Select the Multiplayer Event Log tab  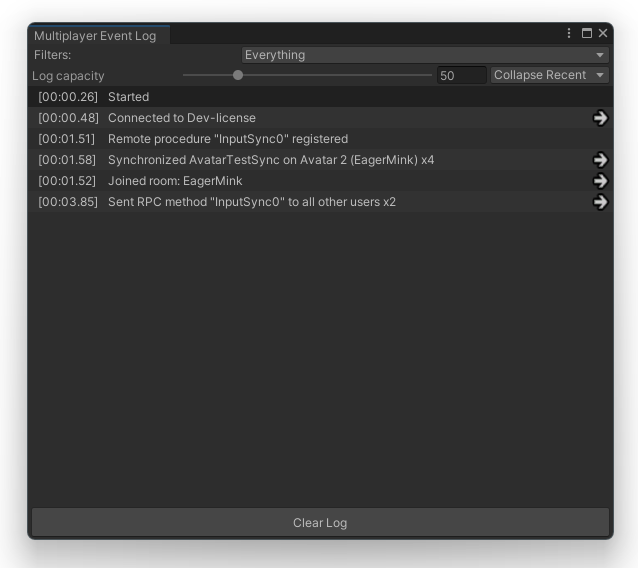click(96, 36)
